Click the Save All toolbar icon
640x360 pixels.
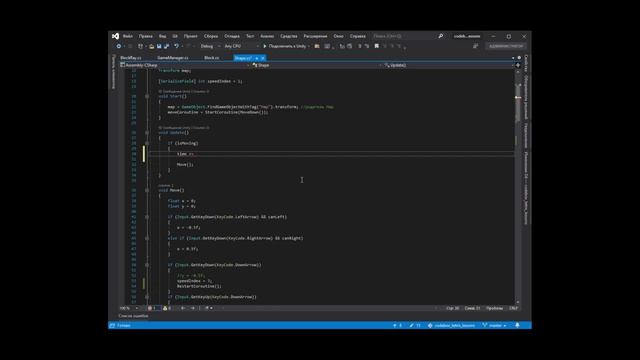[167, 47]
